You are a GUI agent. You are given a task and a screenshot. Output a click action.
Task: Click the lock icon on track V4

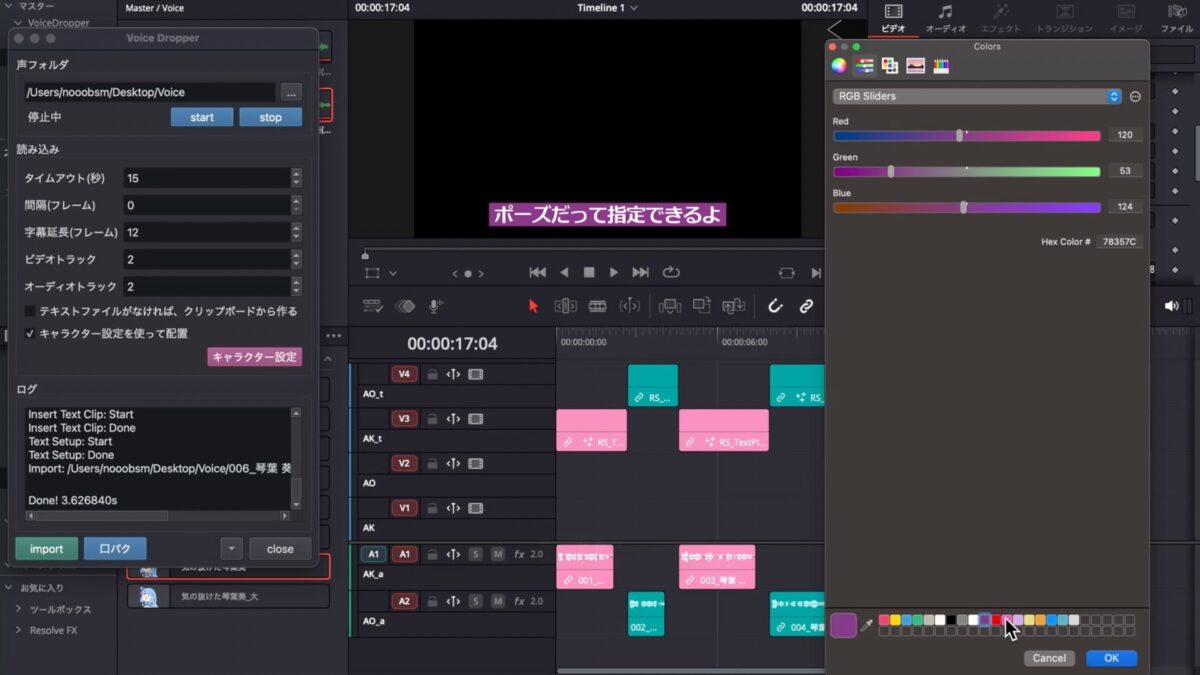432,375
